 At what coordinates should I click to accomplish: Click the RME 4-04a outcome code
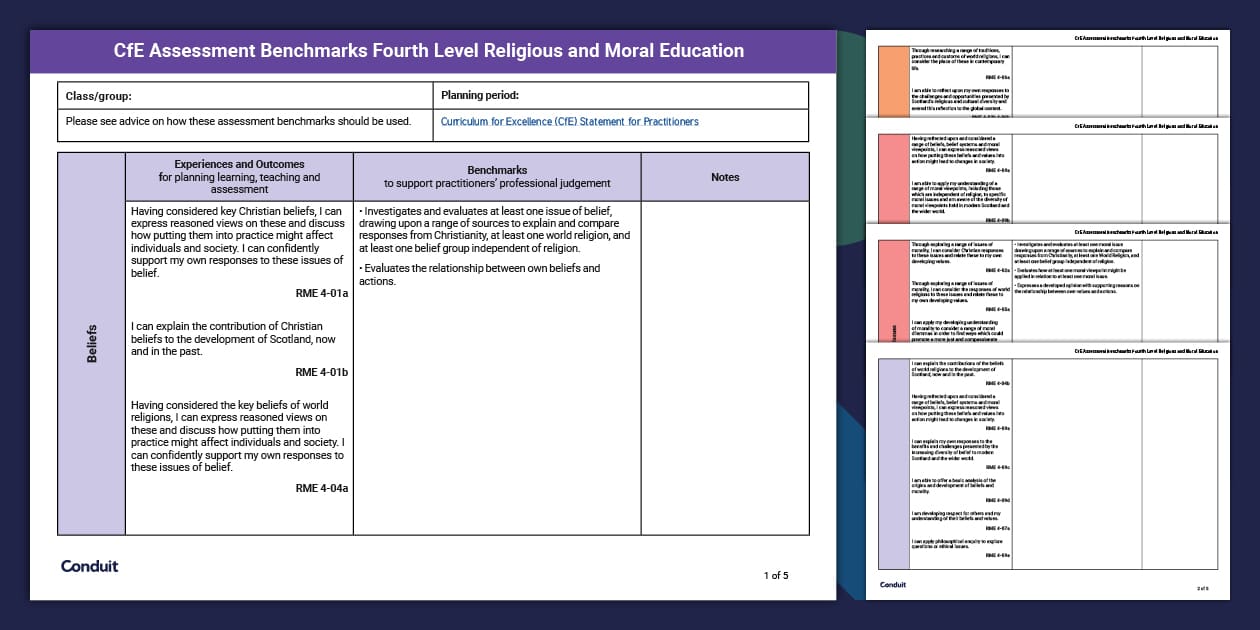click(321, 488)
